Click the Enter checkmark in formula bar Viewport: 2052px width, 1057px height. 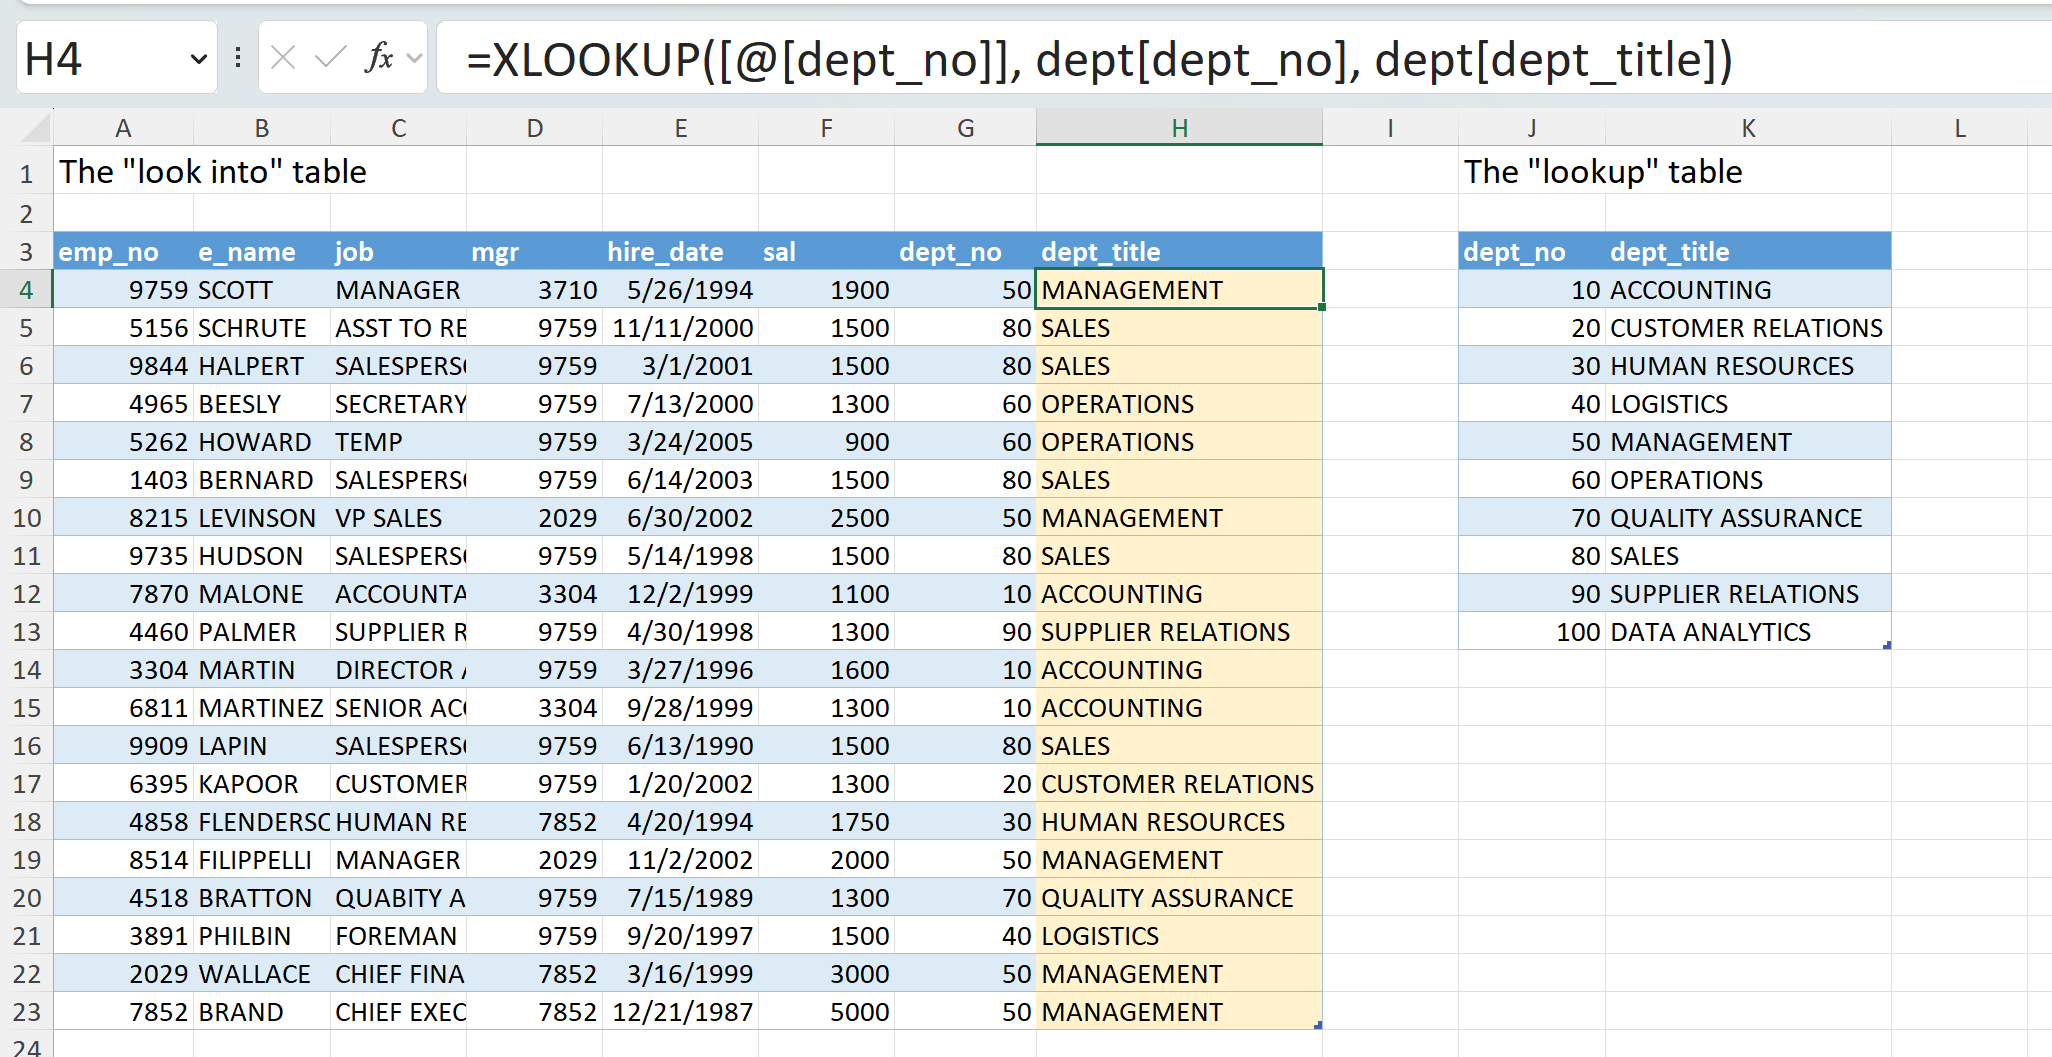click(x=330, y=58)
